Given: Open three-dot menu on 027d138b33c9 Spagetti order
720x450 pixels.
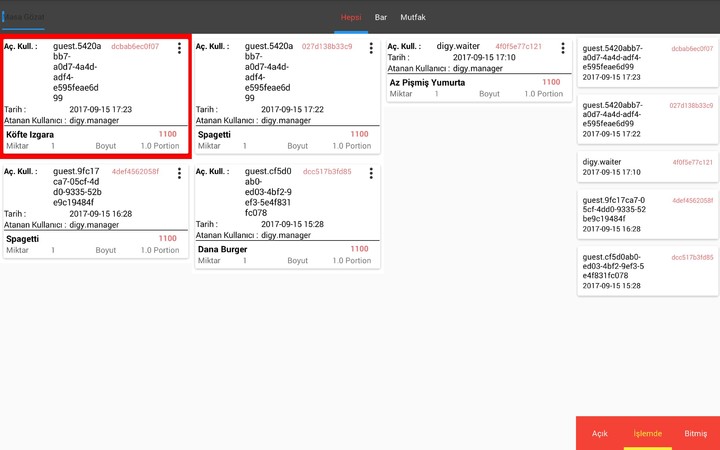Looking at the screenshot, I should pos(371,48).
